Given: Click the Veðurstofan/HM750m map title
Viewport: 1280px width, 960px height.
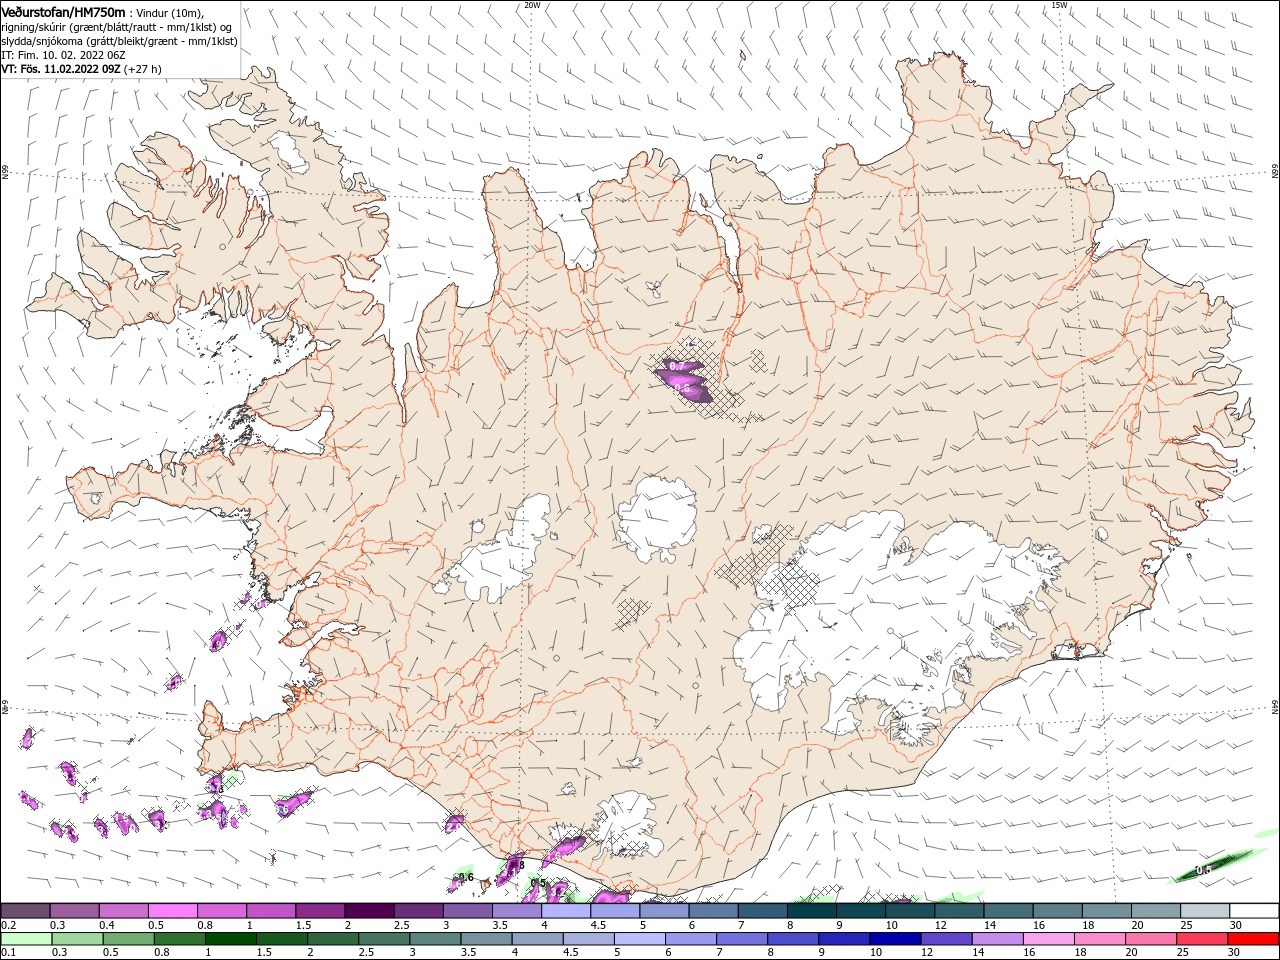Looking at the screenshot, I should coord(63,11).
